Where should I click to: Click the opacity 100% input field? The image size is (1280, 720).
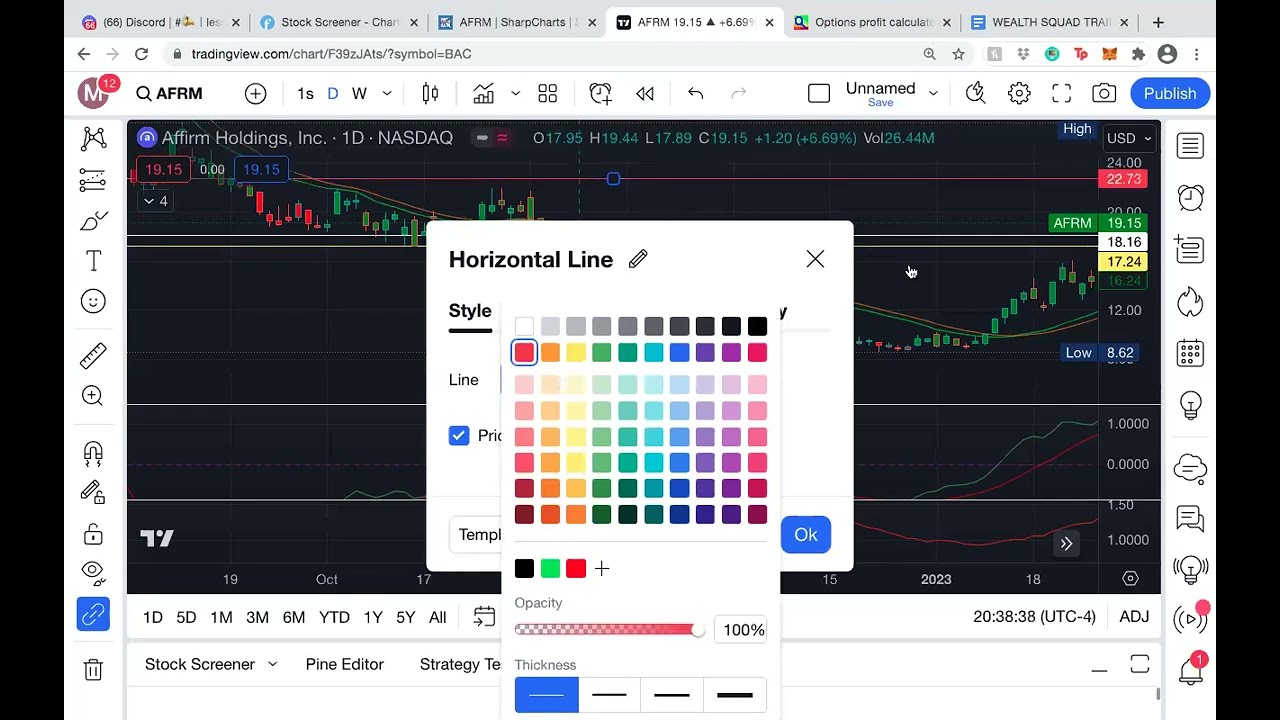tap(743, 630)
